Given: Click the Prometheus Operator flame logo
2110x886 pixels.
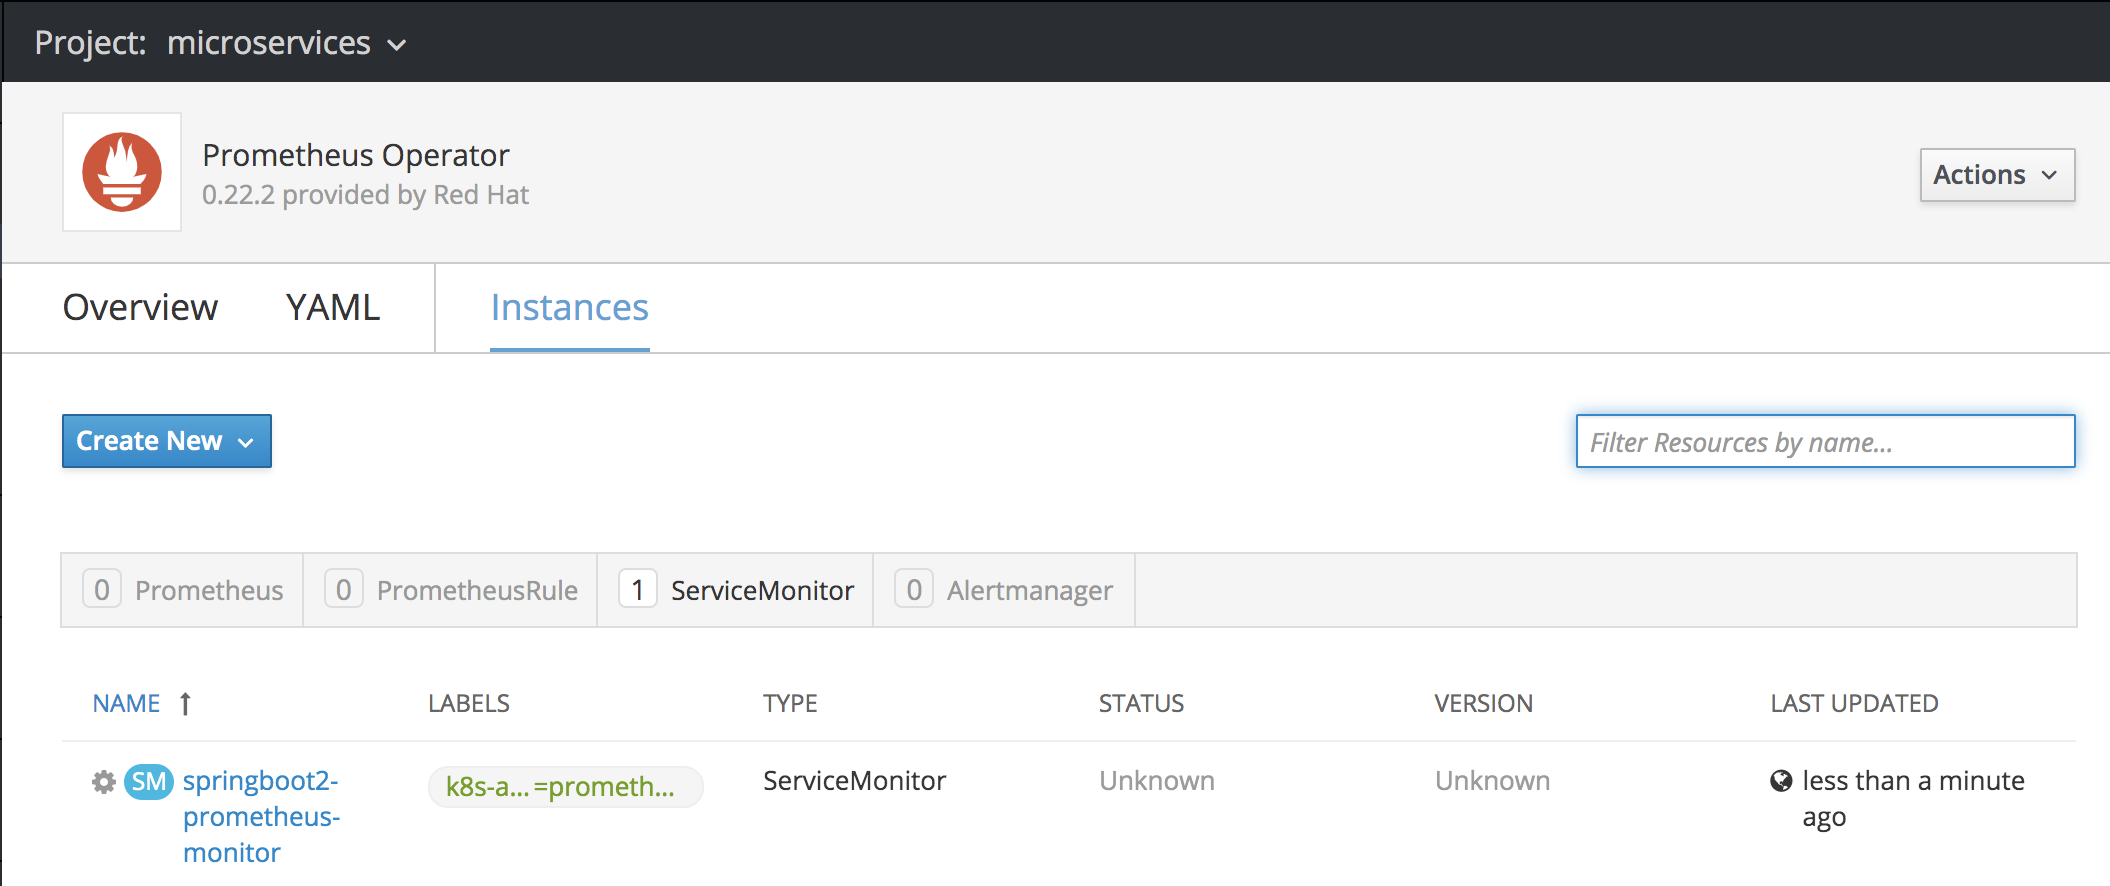Looking at the screenshot, I should 122,172.
